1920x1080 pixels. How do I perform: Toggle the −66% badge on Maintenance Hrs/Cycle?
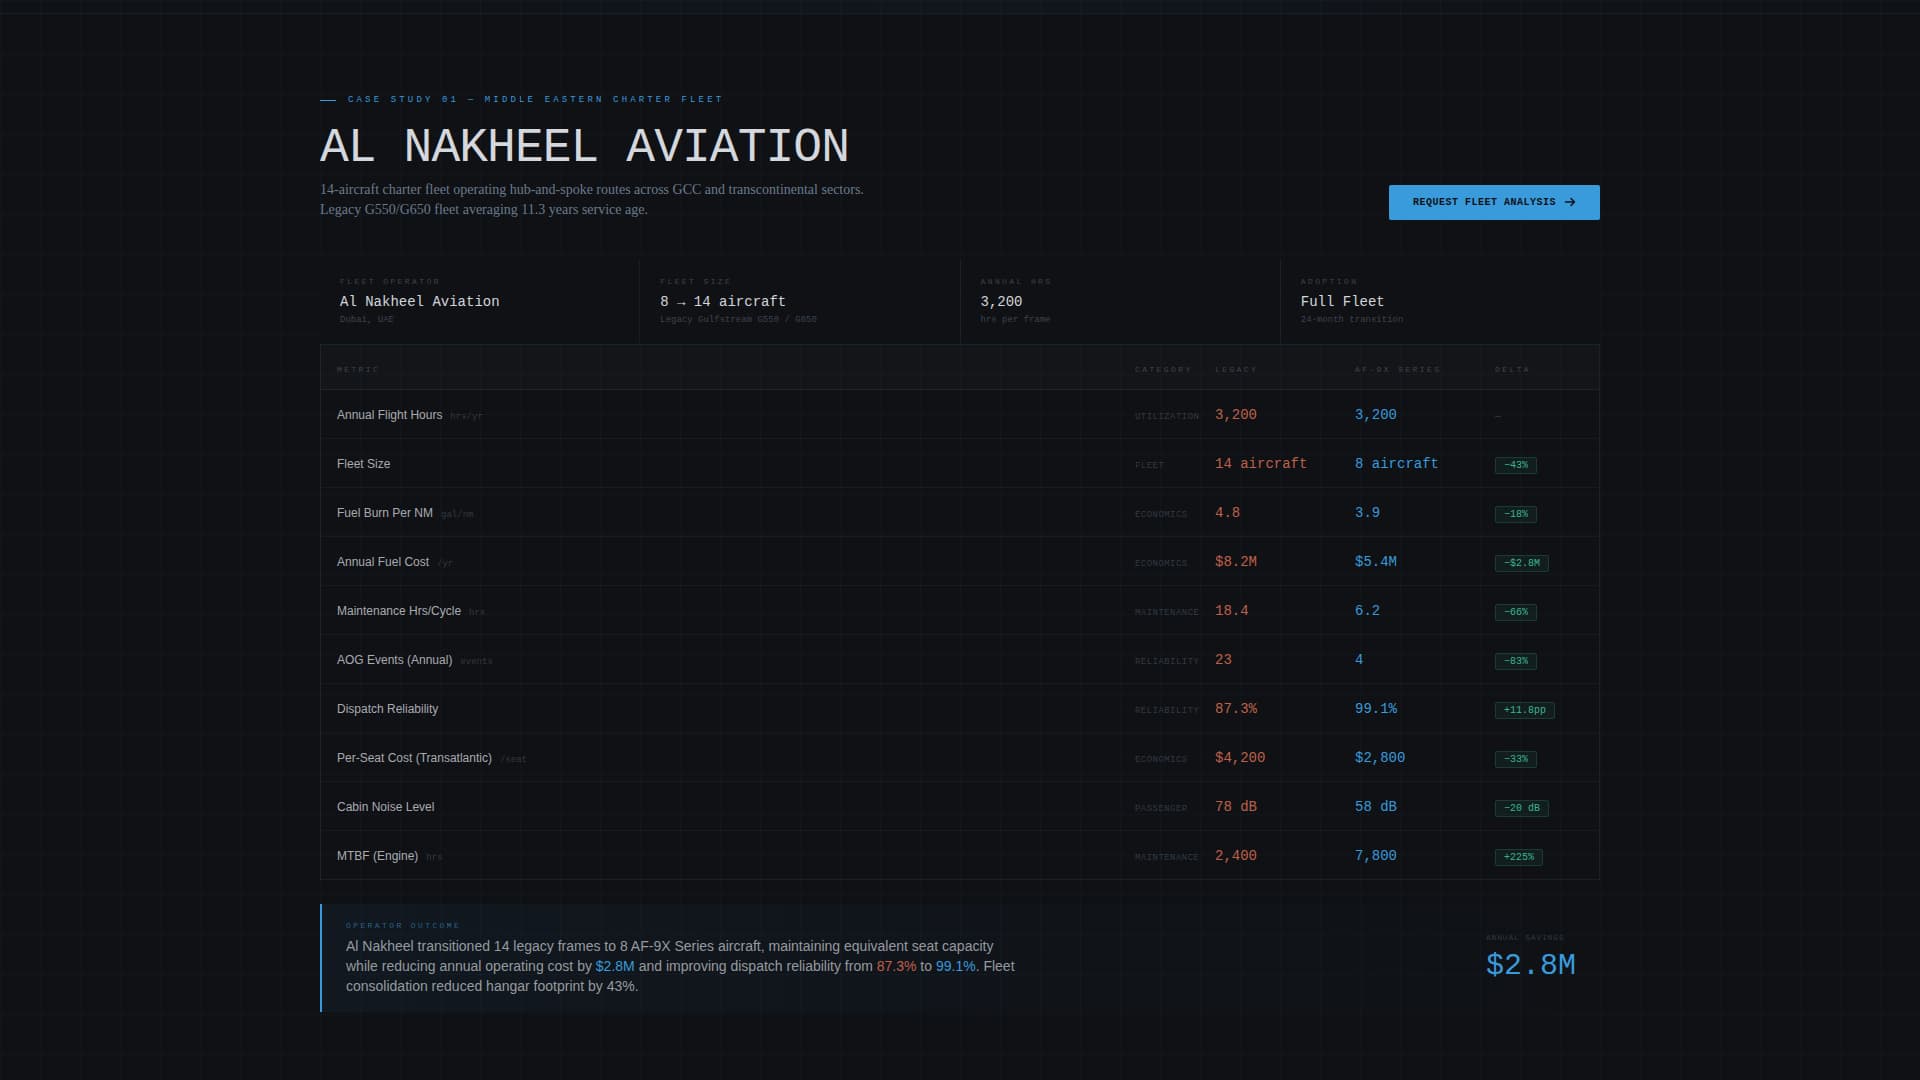(1517, 611)
